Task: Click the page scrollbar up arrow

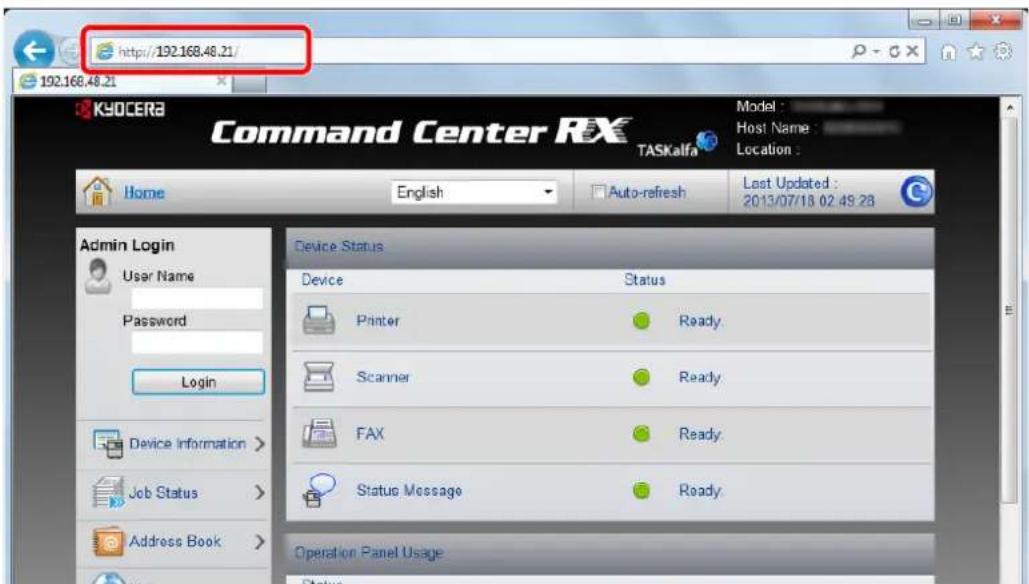Action: click(x=1009, y=107)
